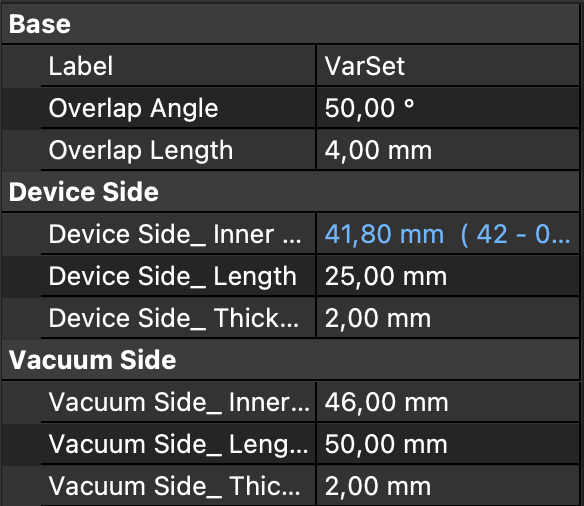
Task: Select the Vacuum Side_ Leng... property
Action: 178,445
